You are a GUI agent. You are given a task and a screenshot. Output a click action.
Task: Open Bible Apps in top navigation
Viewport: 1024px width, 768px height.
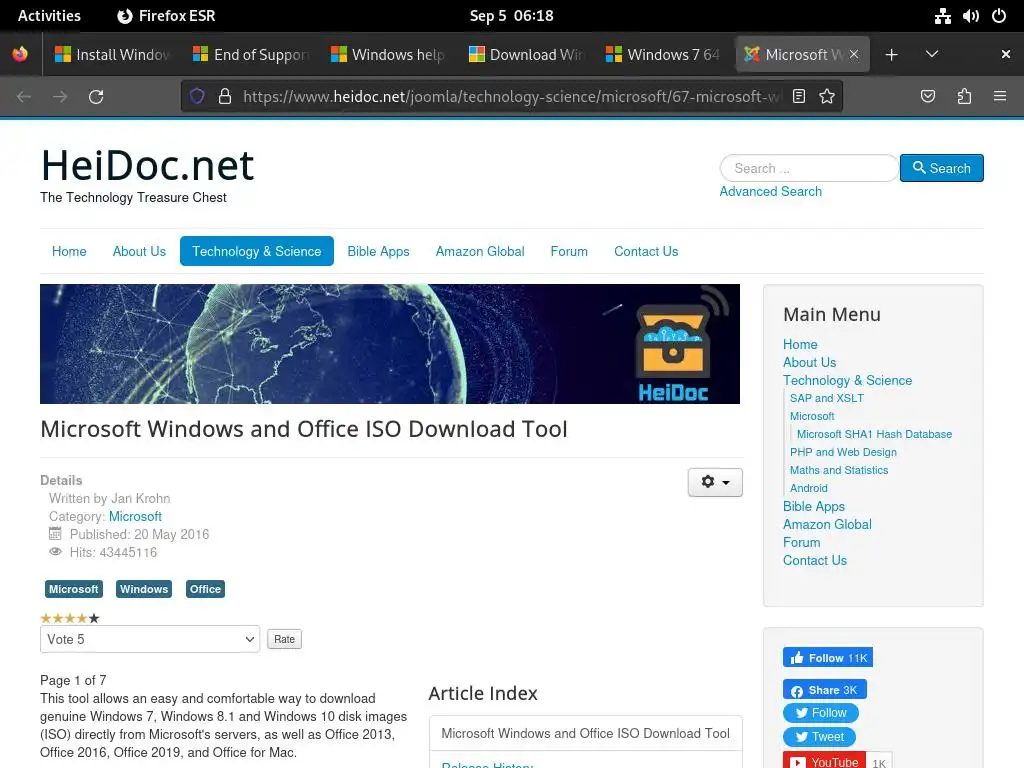[x=378, y=251]
